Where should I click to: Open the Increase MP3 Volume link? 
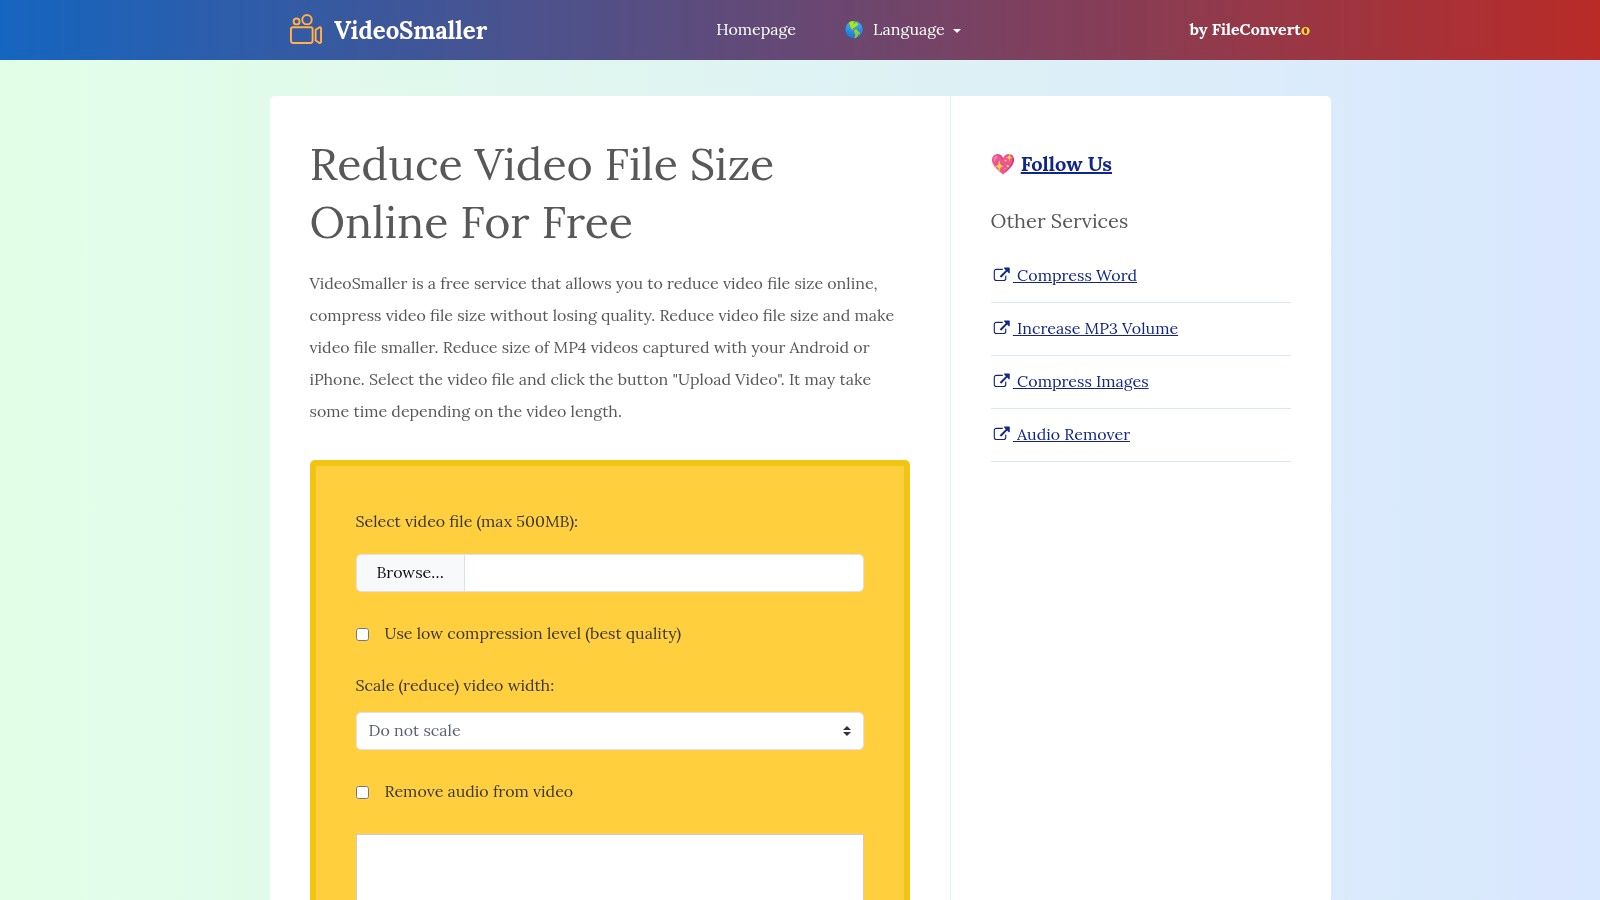tap(1096, 328)
